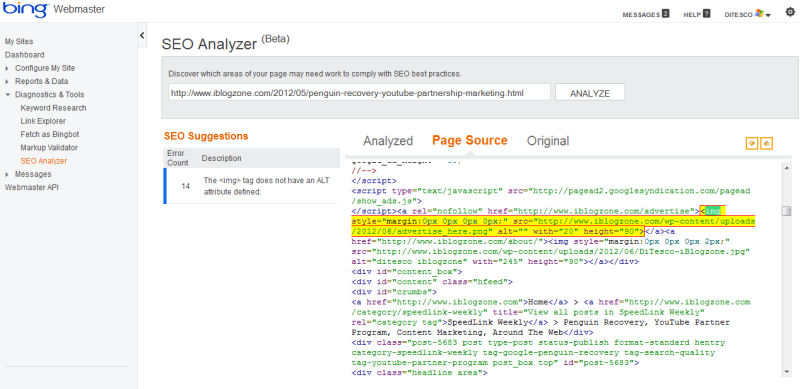Click the 'div id="crumbs"' source line
The image size is (800, 389).
(394, 292)
